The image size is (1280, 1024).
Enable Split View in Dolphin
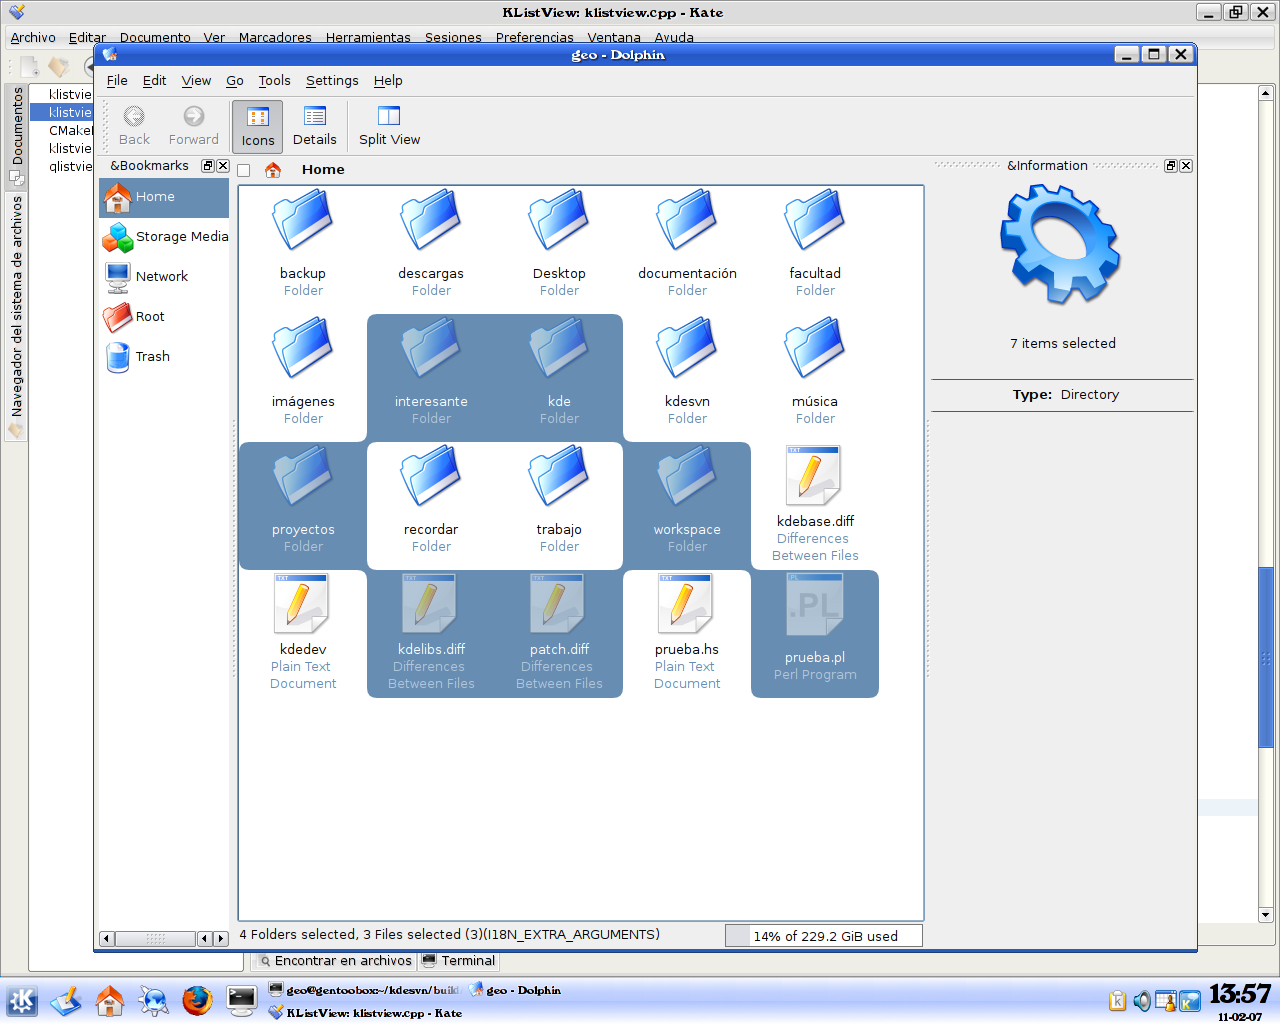[390, 127]
